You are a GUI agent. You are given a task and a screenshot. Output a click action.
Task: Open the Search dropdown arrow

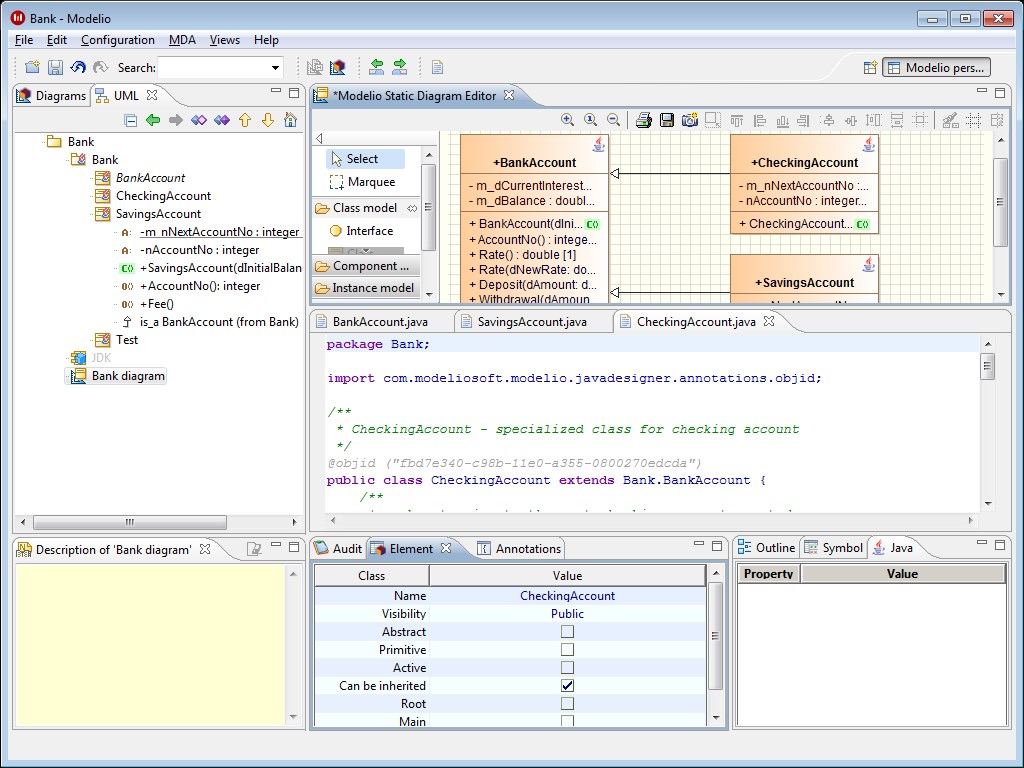pos(276,68)
